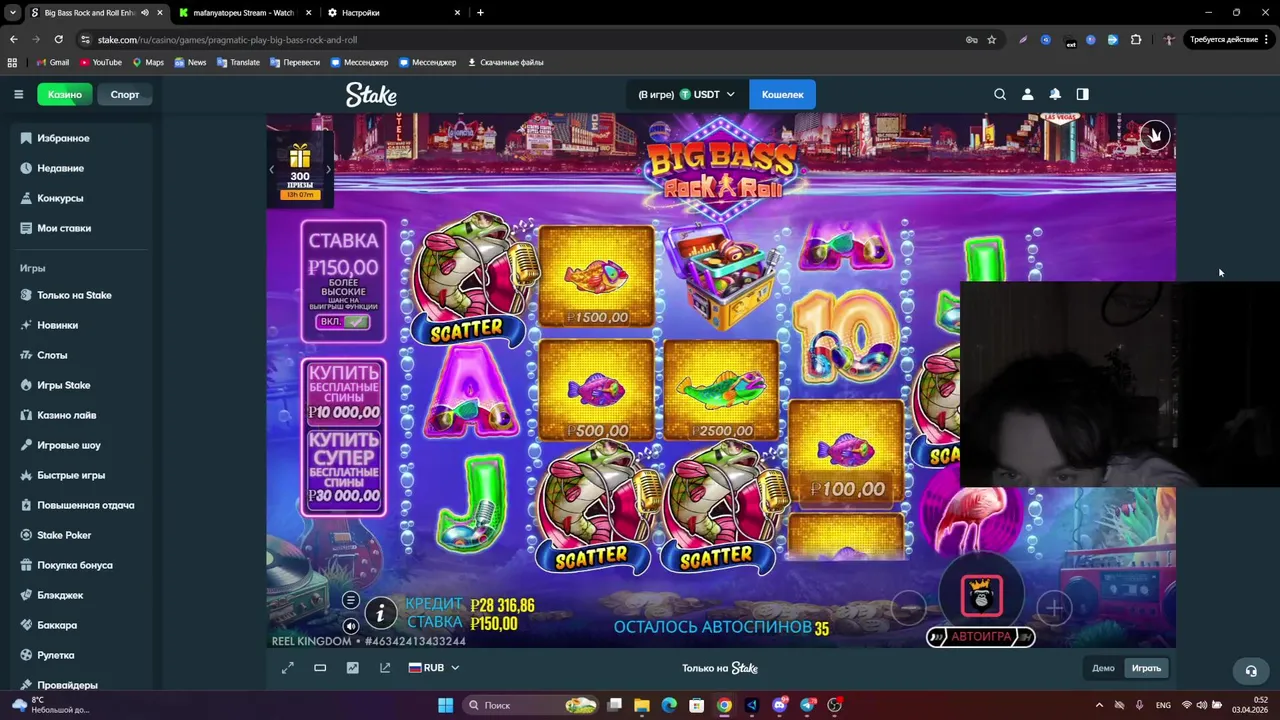Screen dimensions: 1280x720
Task: Toggle the ante bet ВКЛ switch
Action: click(x=344, y=322)
